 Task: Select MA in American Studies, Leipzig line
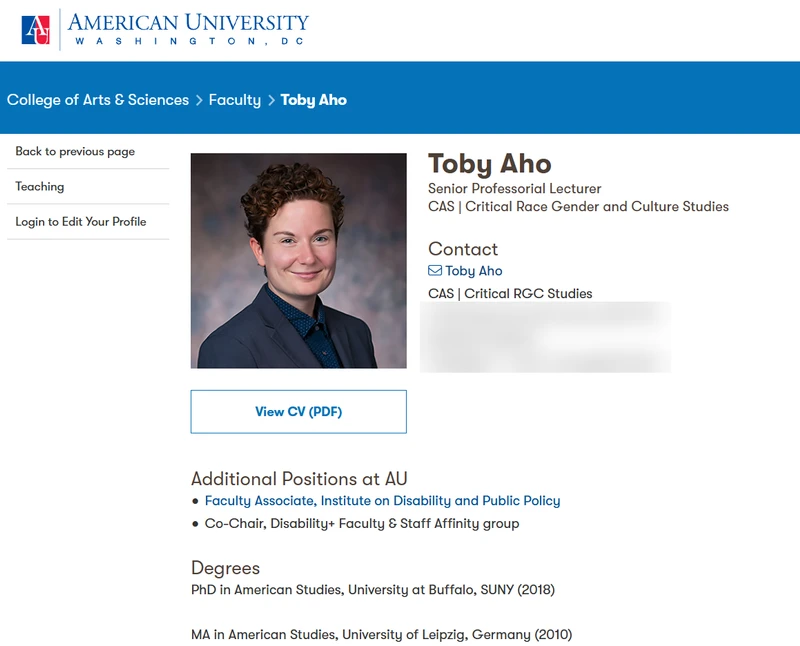tap(382, 635)
